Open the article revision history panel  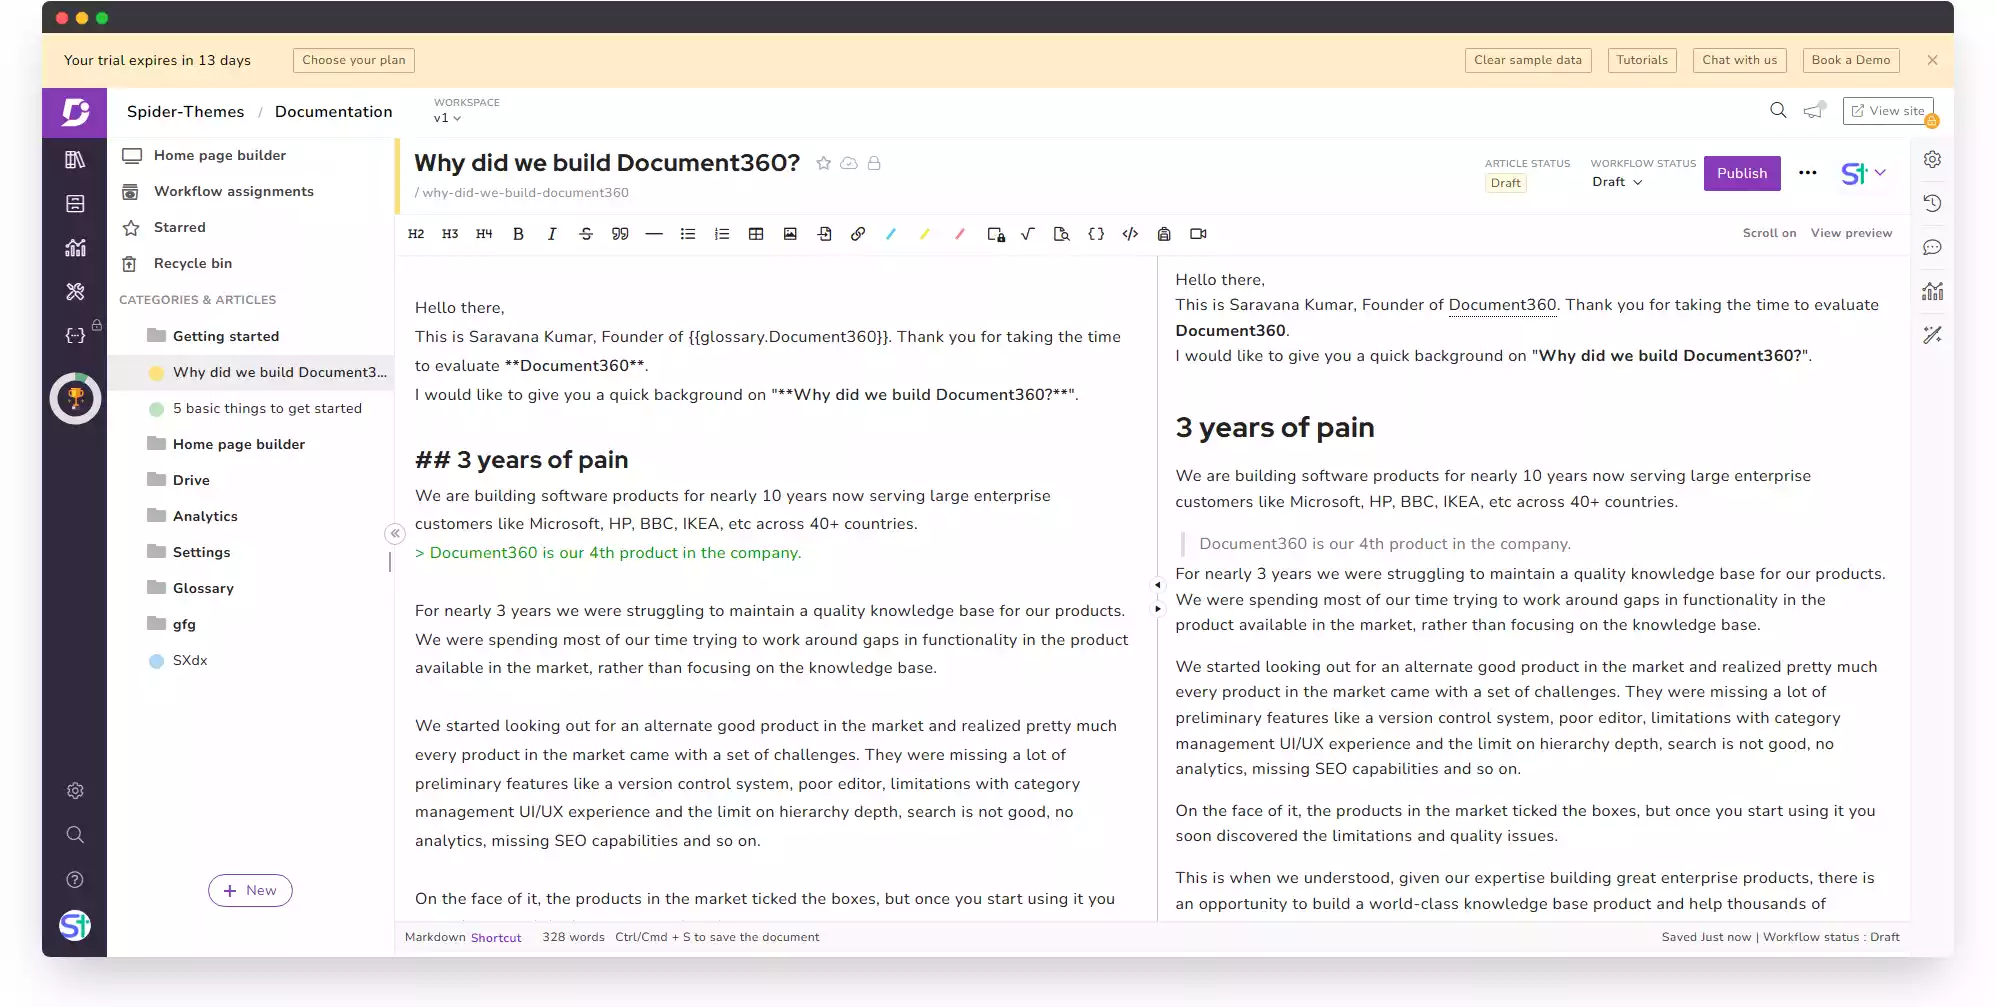pyautogui.click(x=1933, y=203)
